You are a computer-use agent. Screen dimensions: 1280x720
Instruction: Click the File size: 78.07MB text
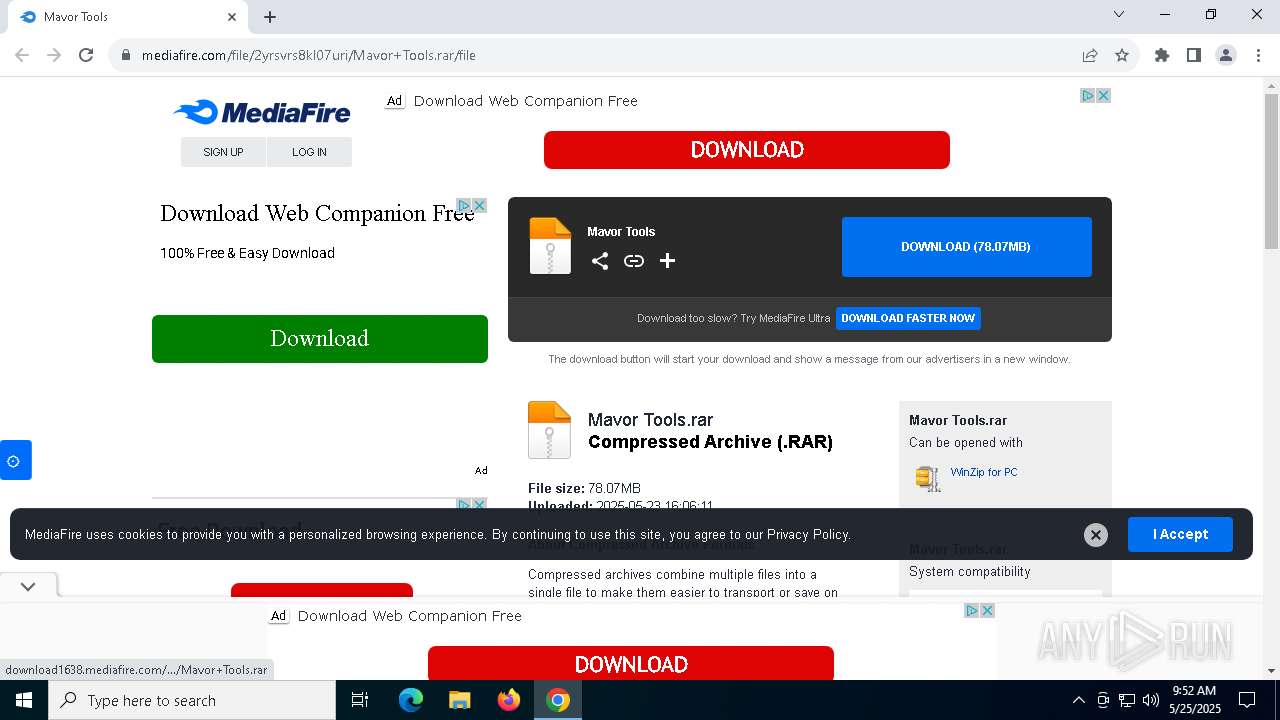pyautogui.click(x=584, y=488)
